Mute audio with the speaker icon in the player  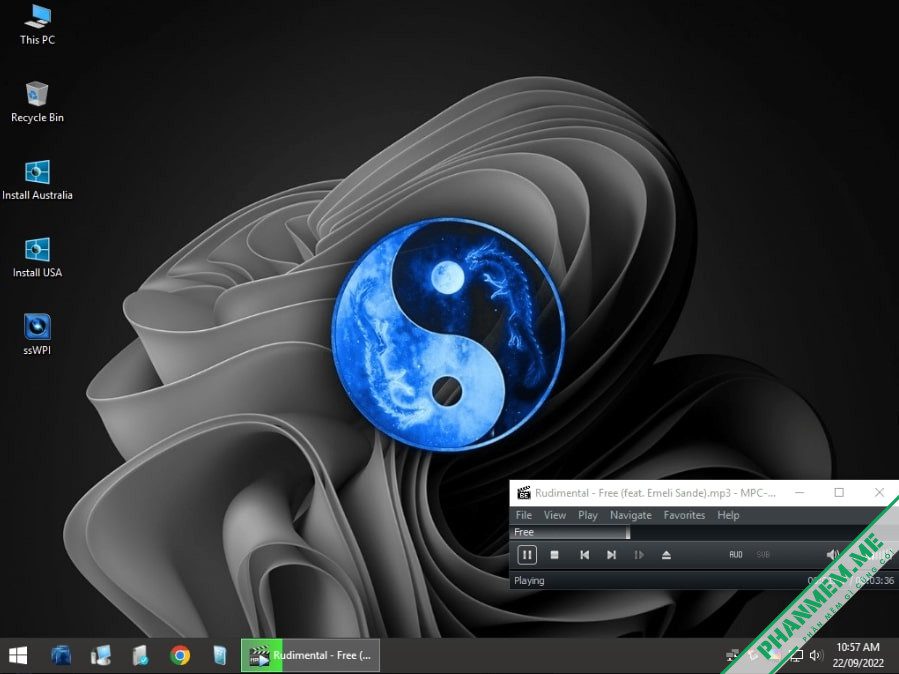tap(832, 554)
